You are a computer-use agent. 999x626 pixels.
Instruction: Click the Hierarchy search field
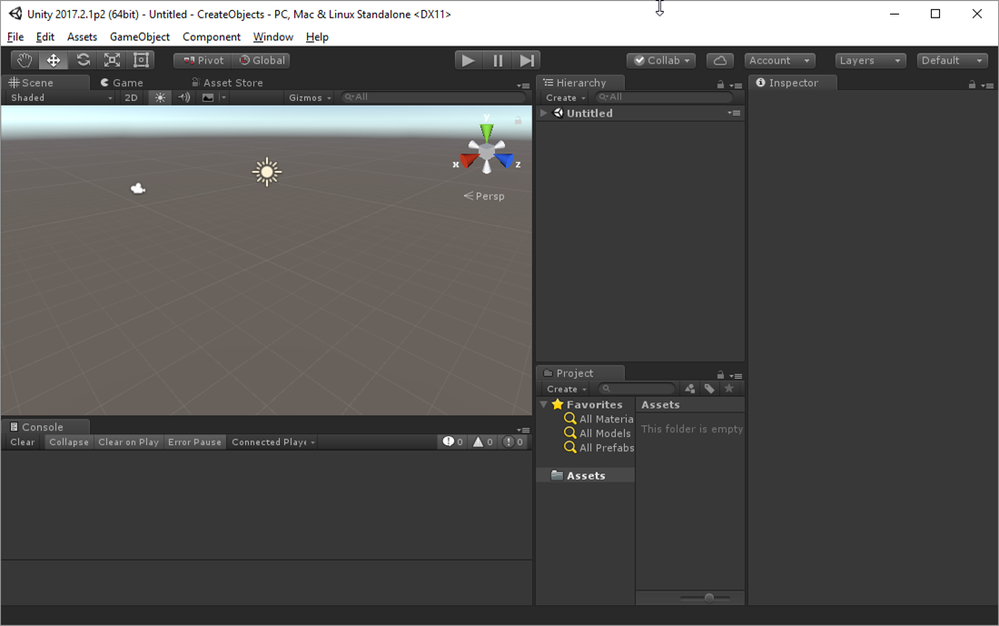(x=664, y=97)
